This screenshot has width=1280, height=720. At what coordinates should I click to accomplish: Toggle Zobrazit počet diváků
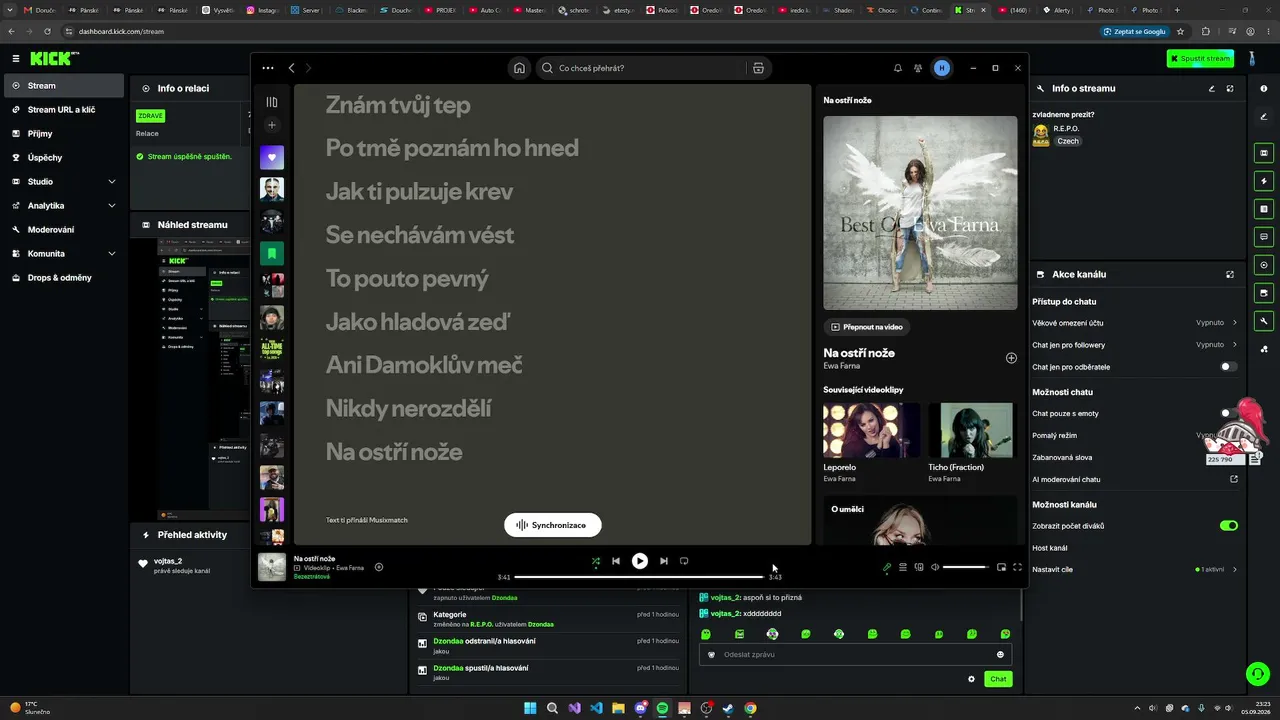pyautogui.click(x=1229, y=525)
